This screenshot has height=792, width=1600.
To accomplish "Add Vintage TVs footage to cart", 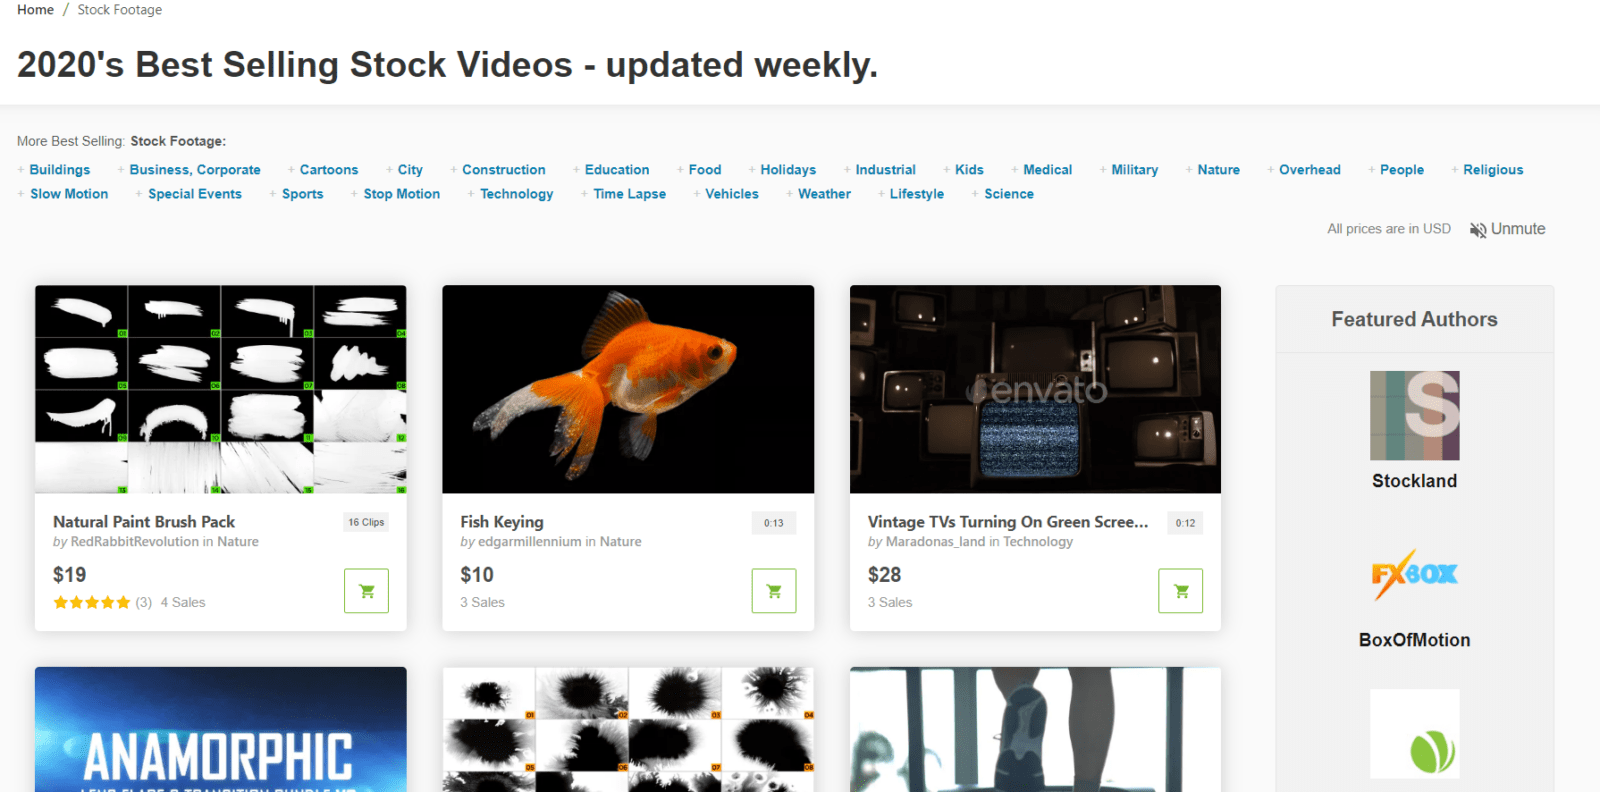I will (x=1181, y=591).
